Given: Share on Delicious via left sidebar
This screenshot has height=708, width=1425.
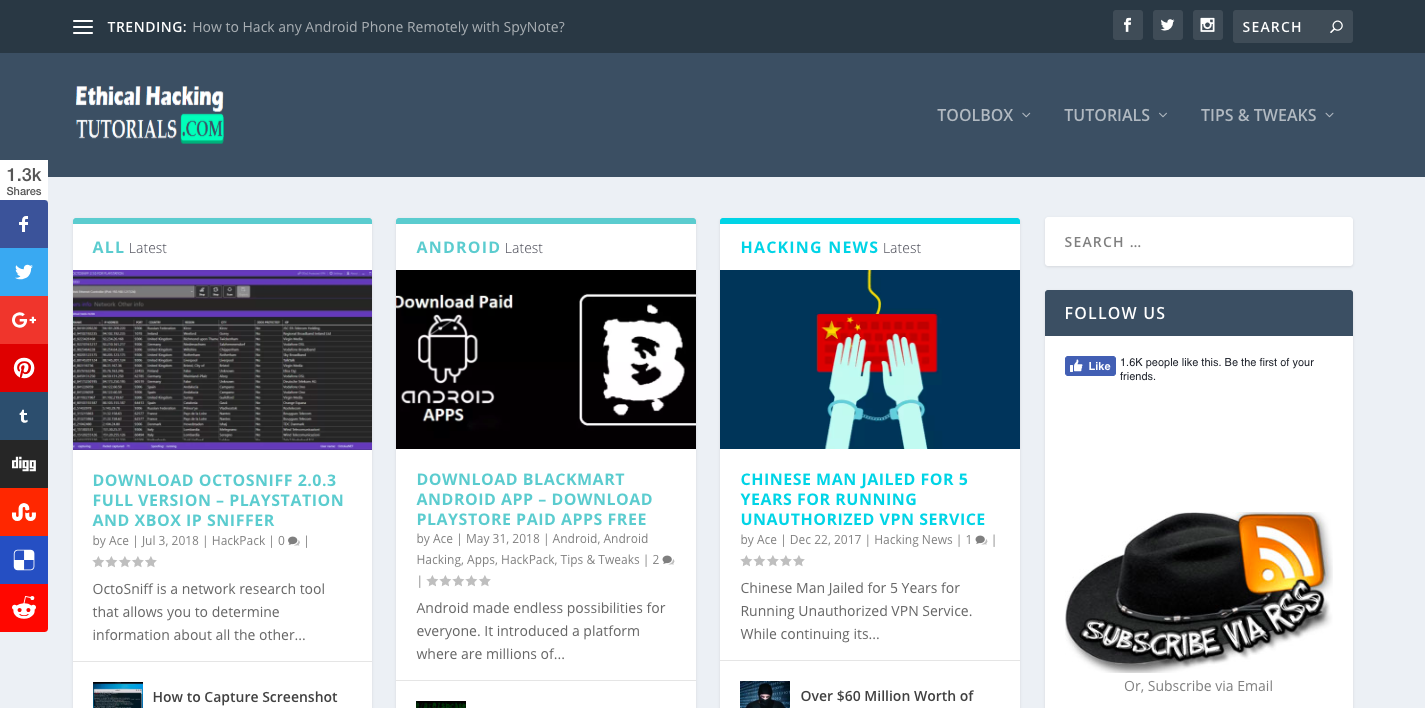Looking at the screenshot, I should (24, 560).
